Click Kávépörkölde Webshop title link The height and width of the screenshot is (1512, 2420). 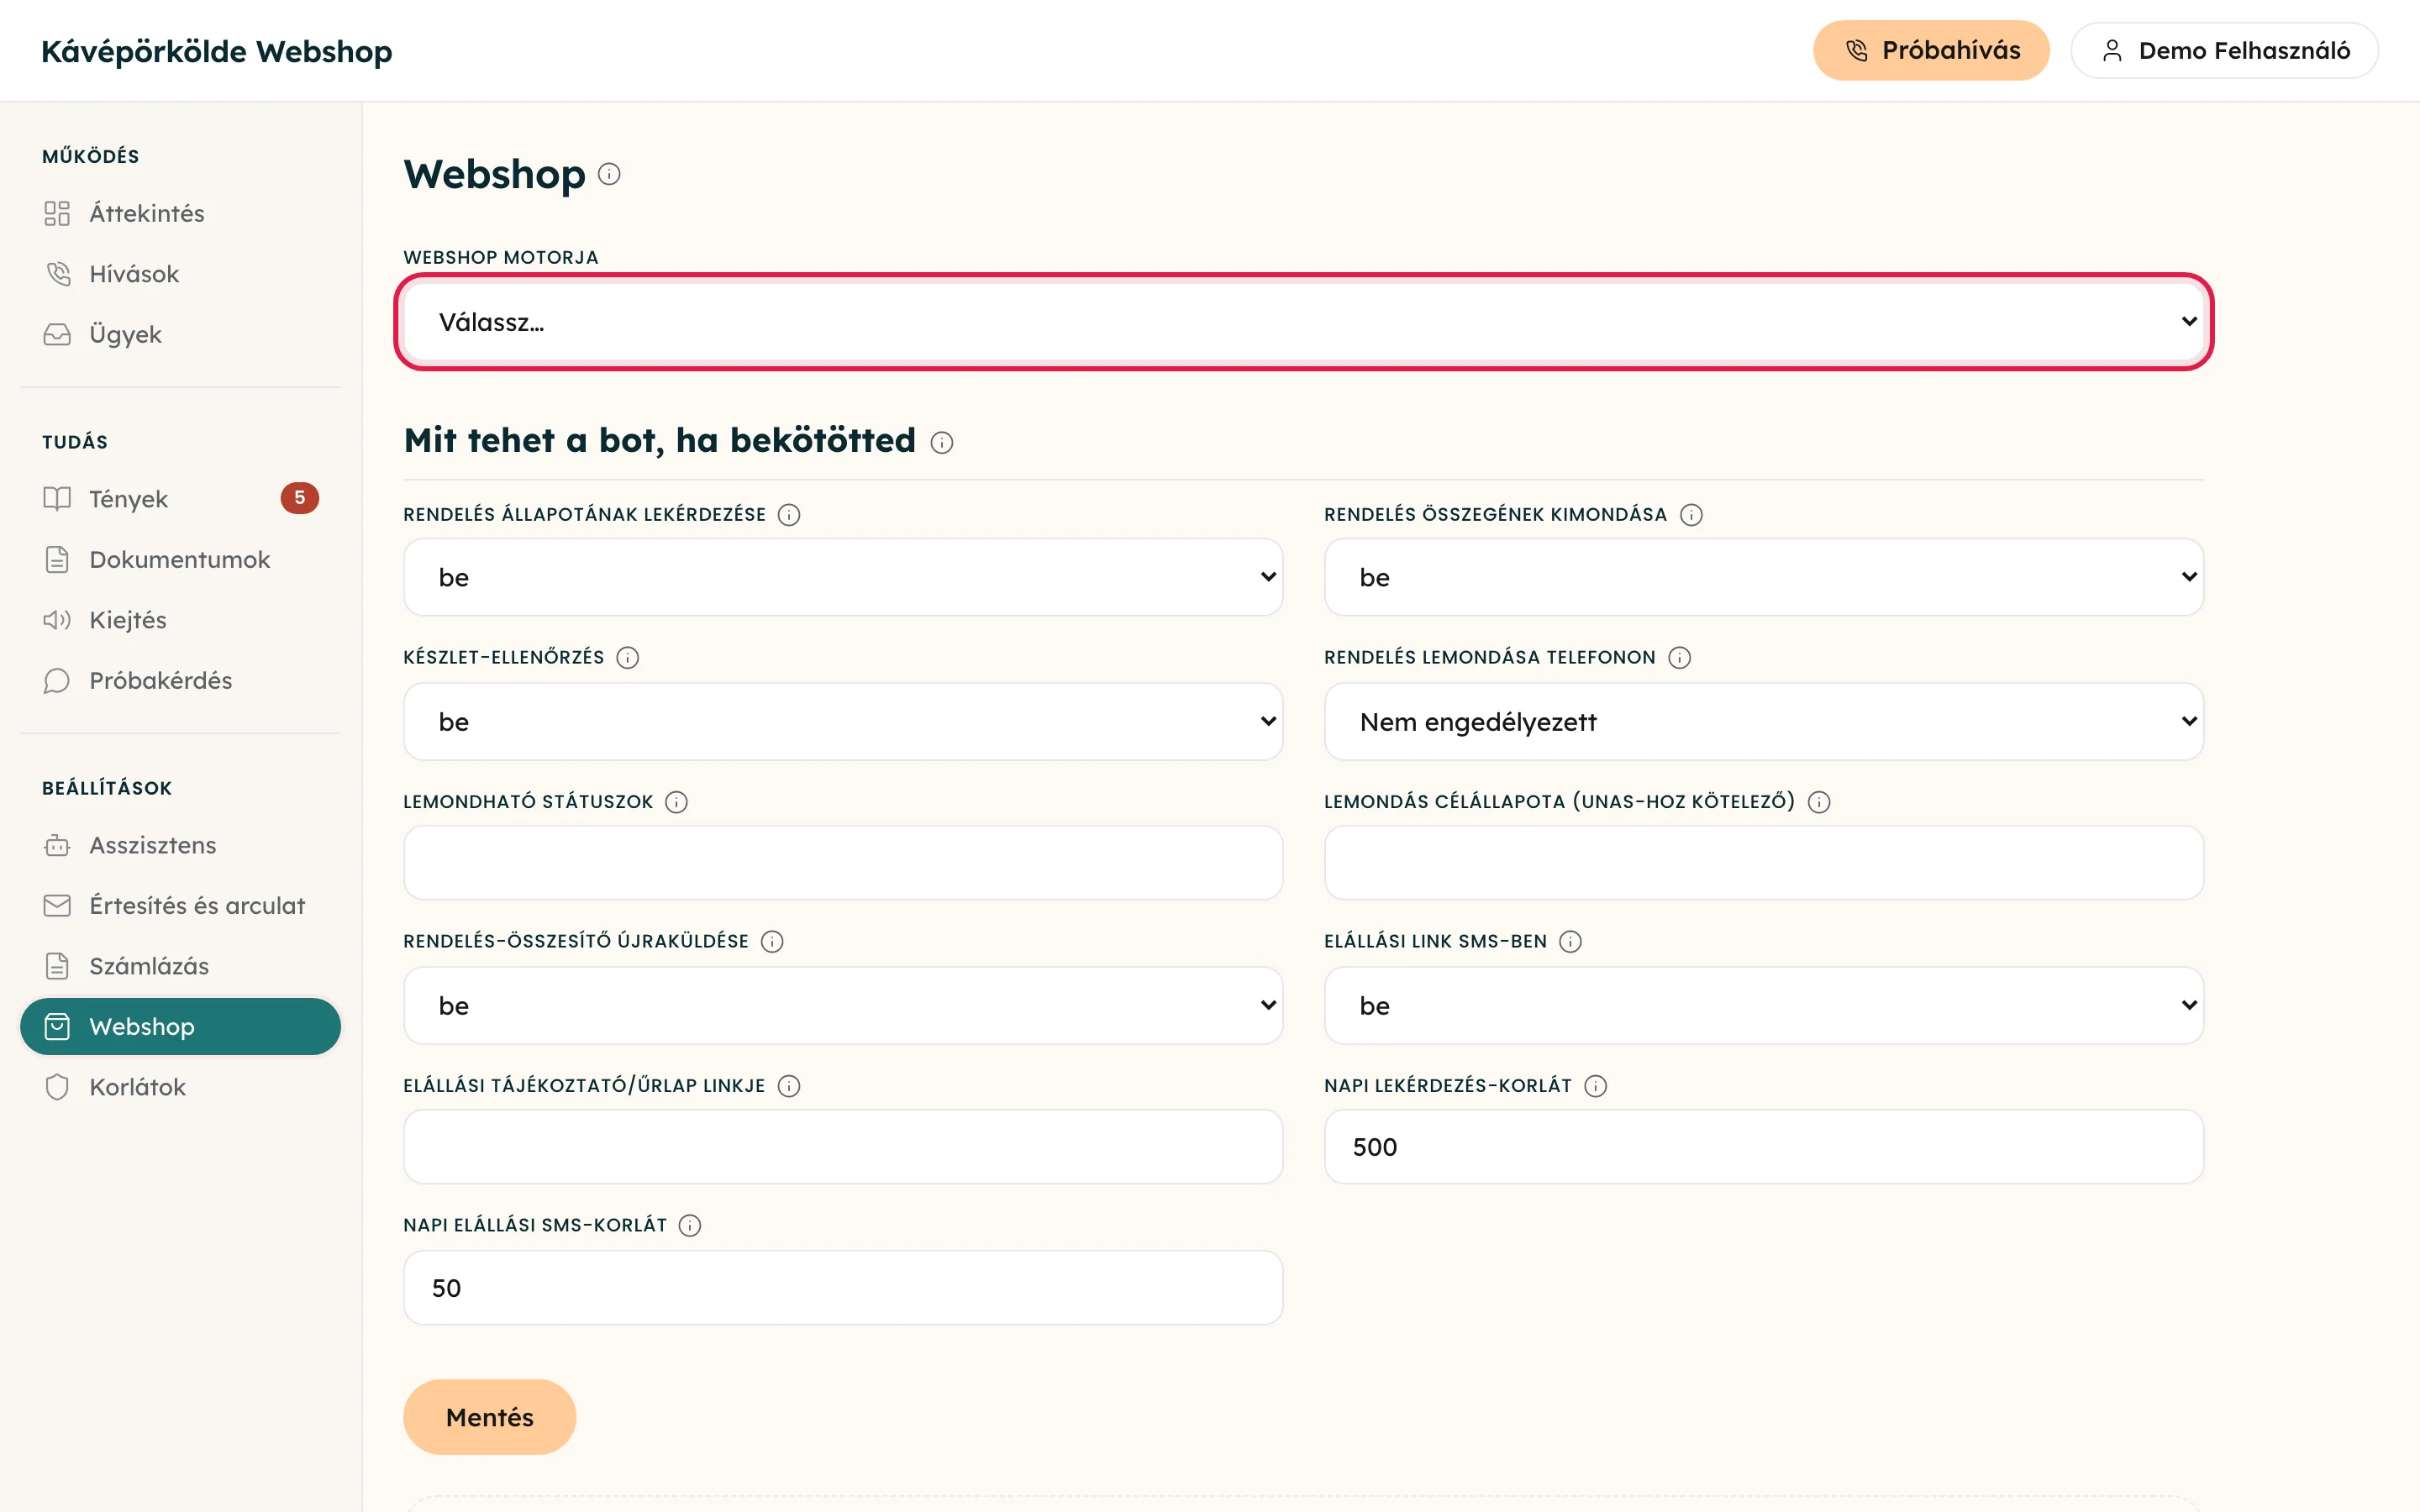[x=216, y=51]
